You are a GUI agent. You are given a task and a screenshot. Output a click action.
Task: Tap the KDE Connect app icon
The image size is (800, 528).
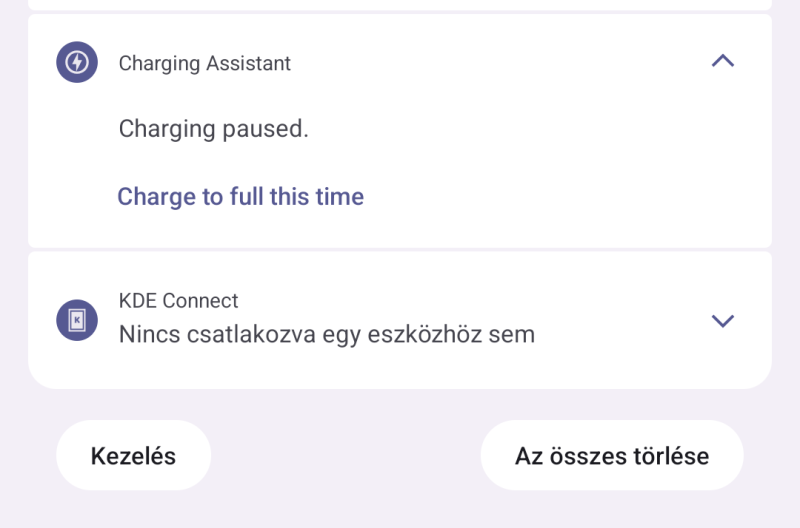coord(77,320)
